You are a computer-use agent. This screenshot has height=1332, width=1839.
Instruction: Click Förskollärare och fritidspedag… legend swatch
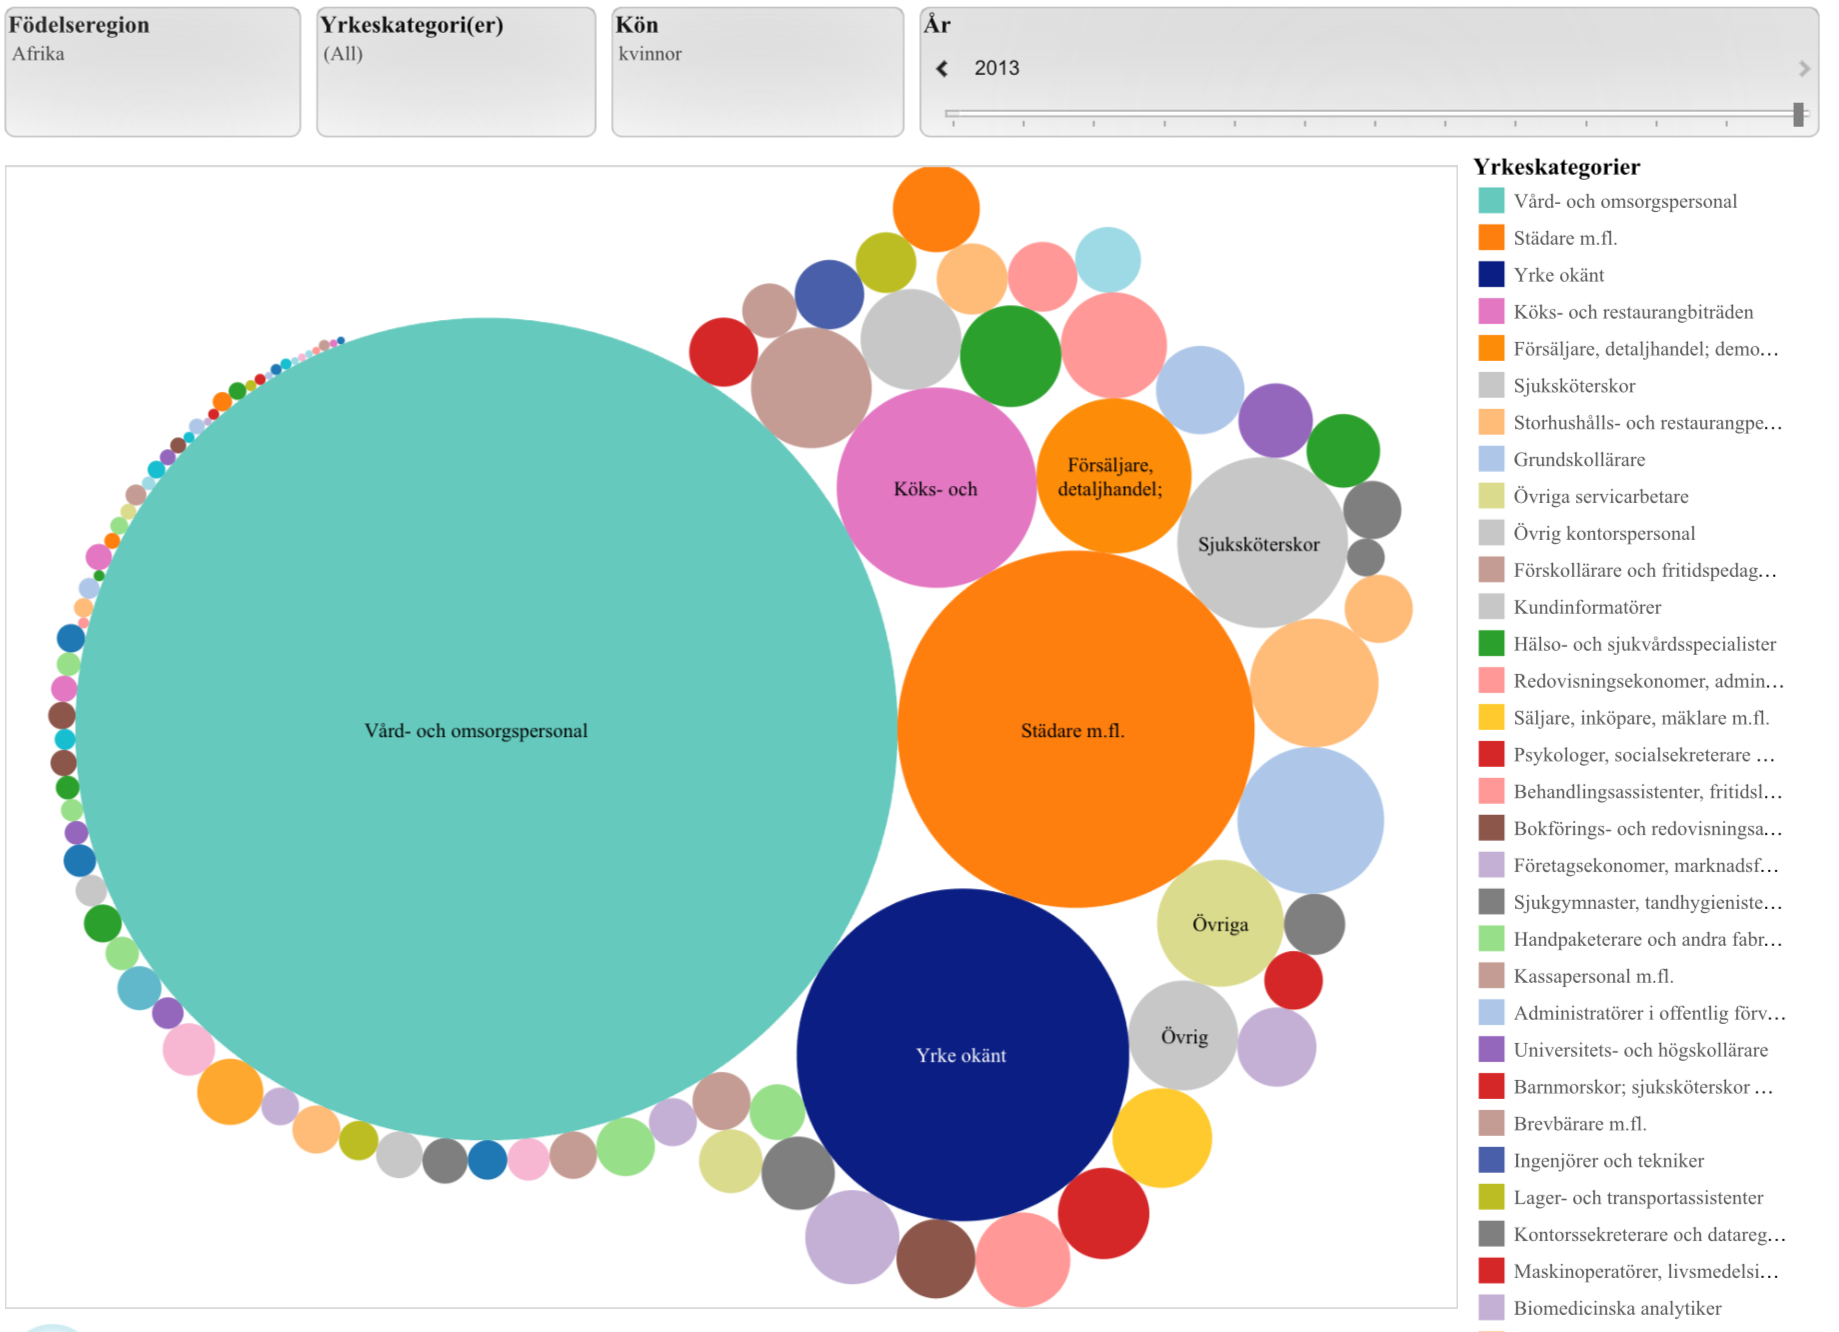1491,570
